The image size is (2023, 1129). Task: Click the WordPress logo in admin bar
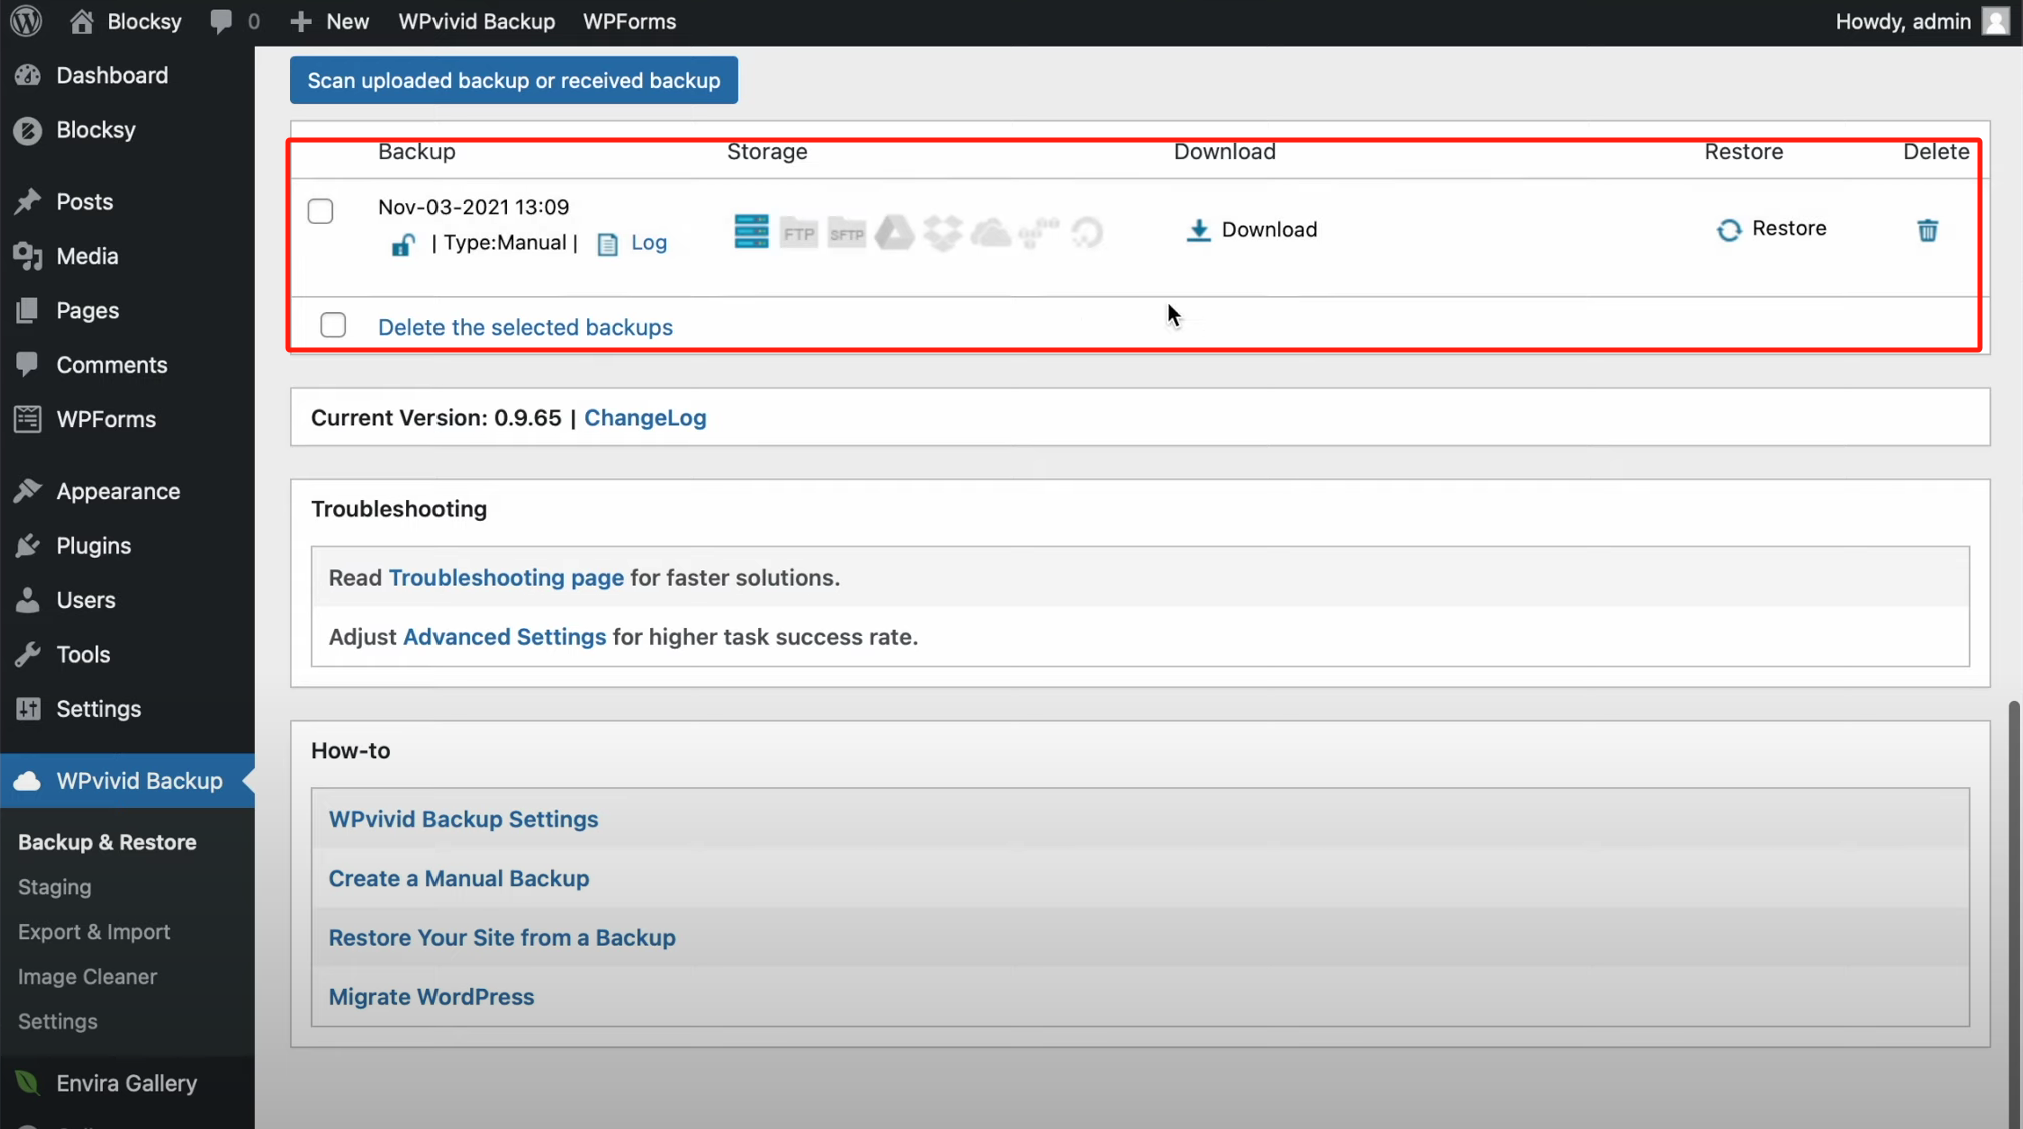coord(26,21)
